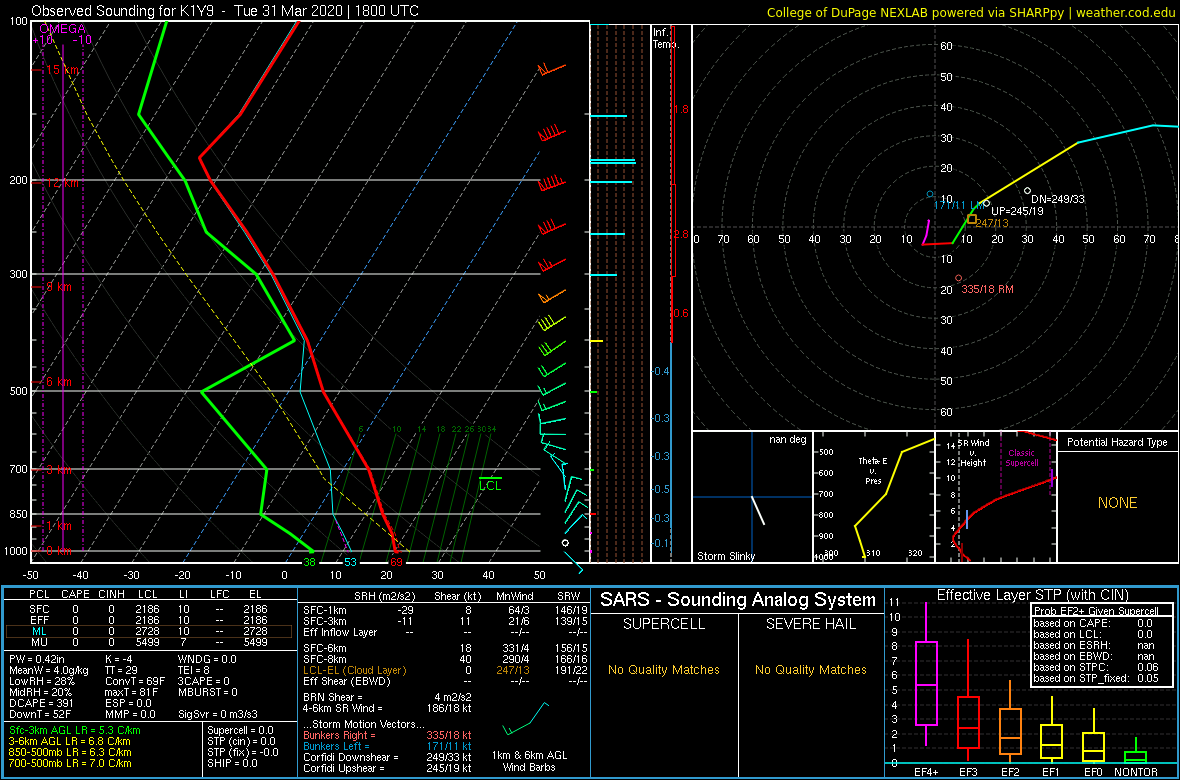The height and width of the screenshot is (780, 1180).
Task: Click the green LCL marker on Skew-T
Action: 490,486
